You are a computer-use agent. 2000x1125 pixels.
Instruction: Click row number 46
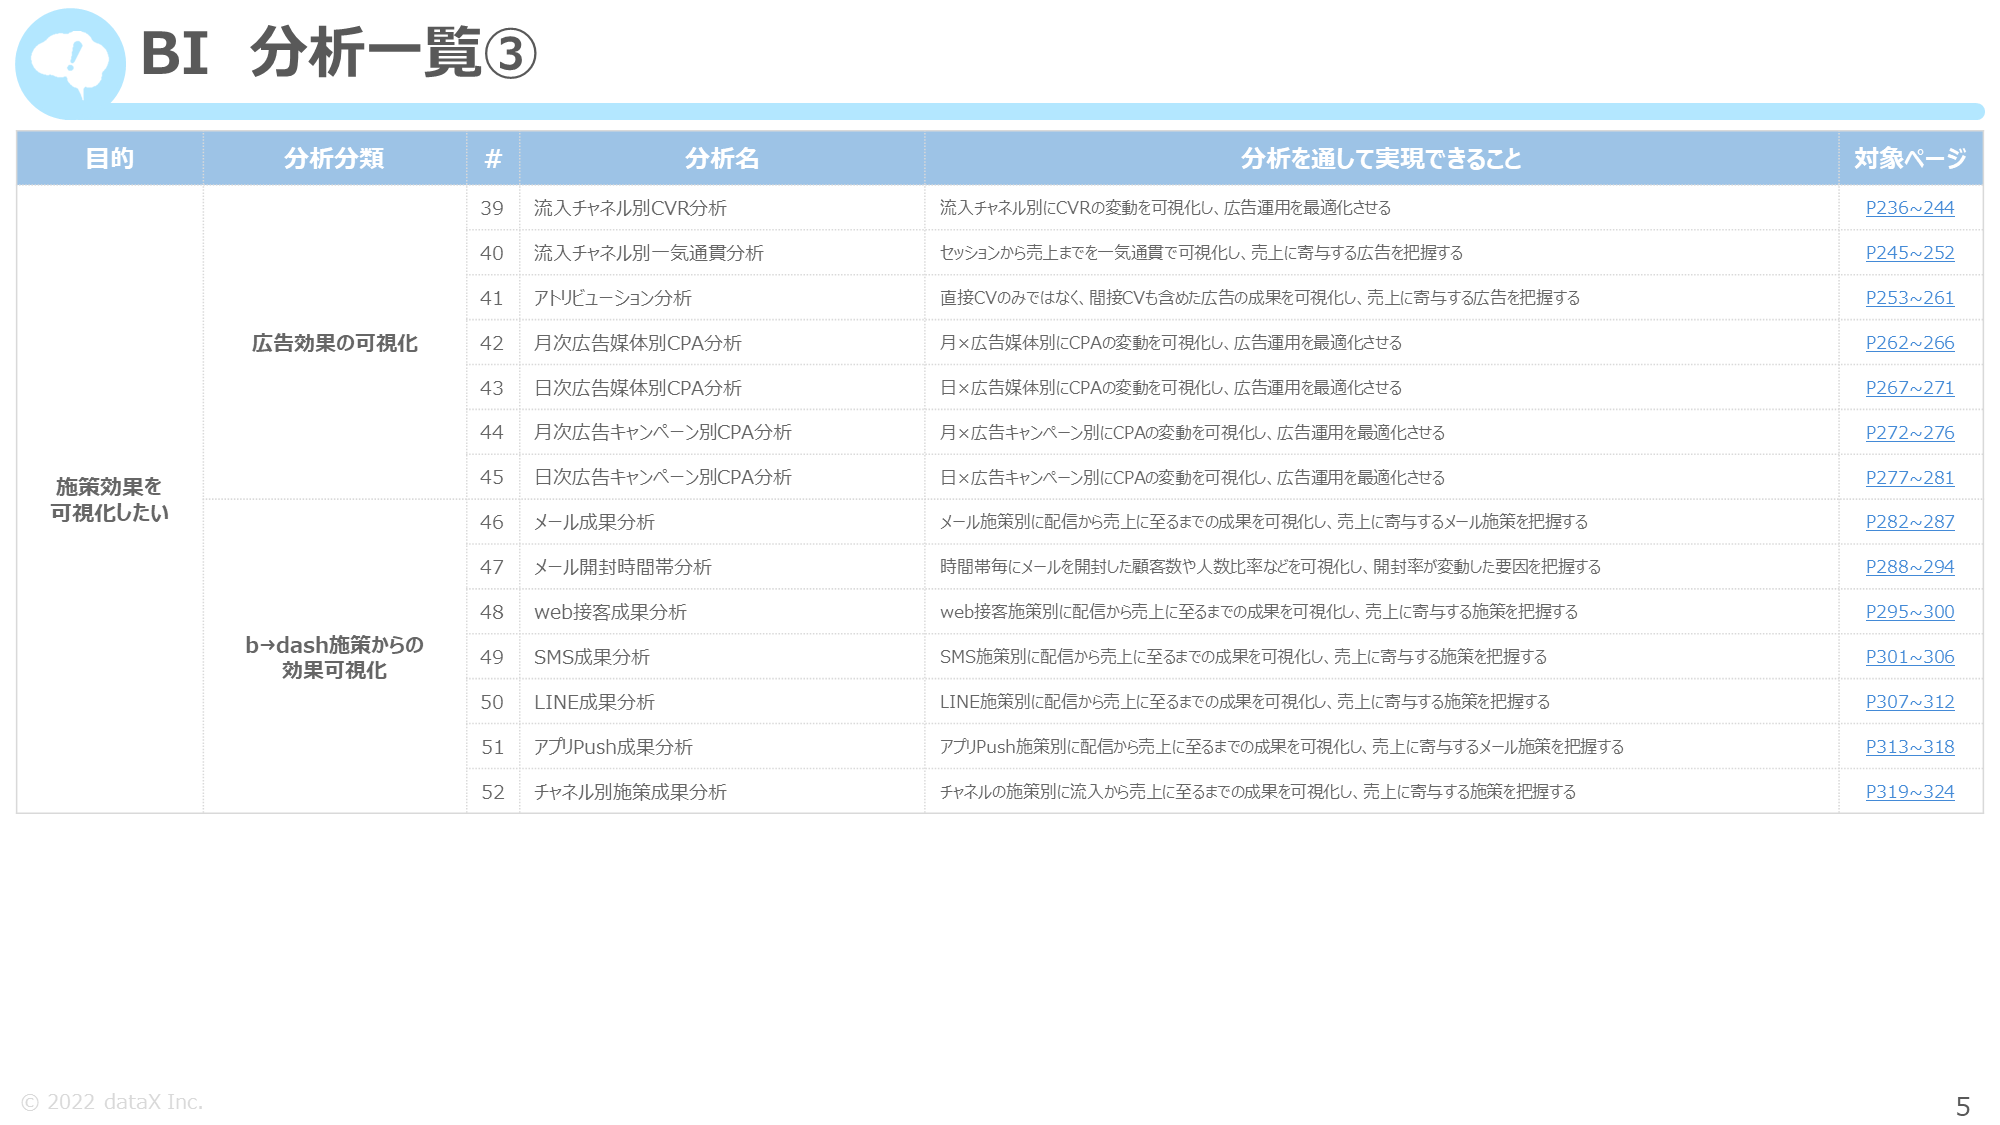[492, 522]
